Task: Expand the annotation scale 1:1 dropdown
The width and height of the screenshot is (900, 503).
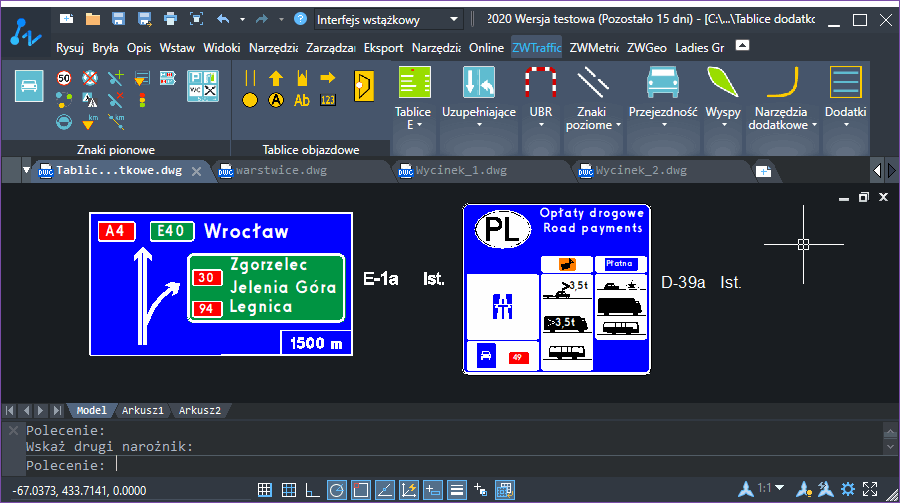Action: [x=779, y=487]
